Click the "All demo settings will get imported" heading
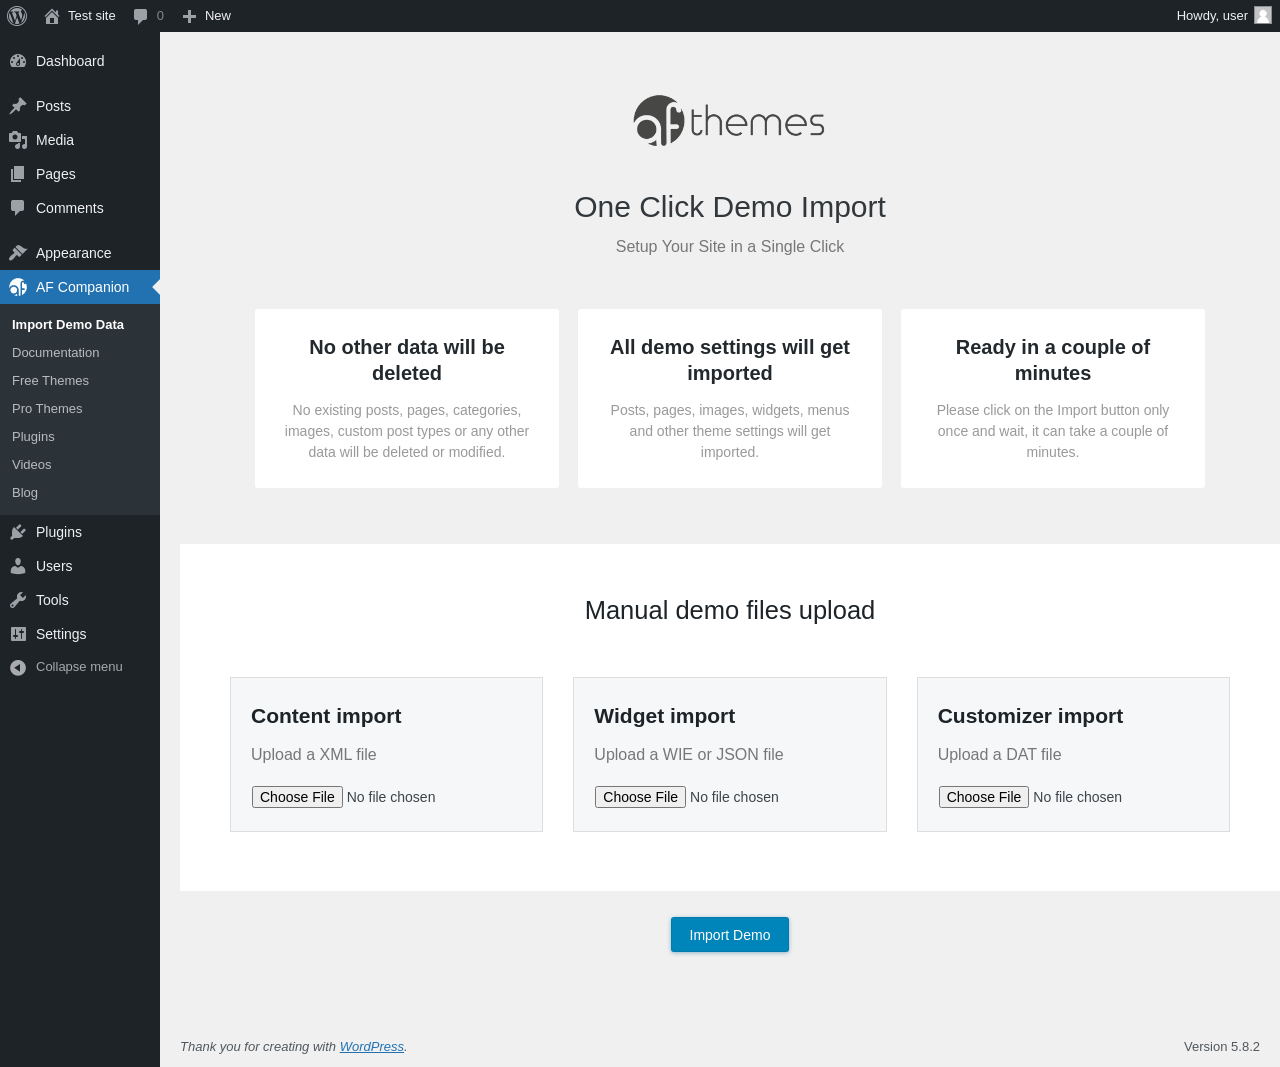This screenshot has width=1280, height=1067. [730, 360]
